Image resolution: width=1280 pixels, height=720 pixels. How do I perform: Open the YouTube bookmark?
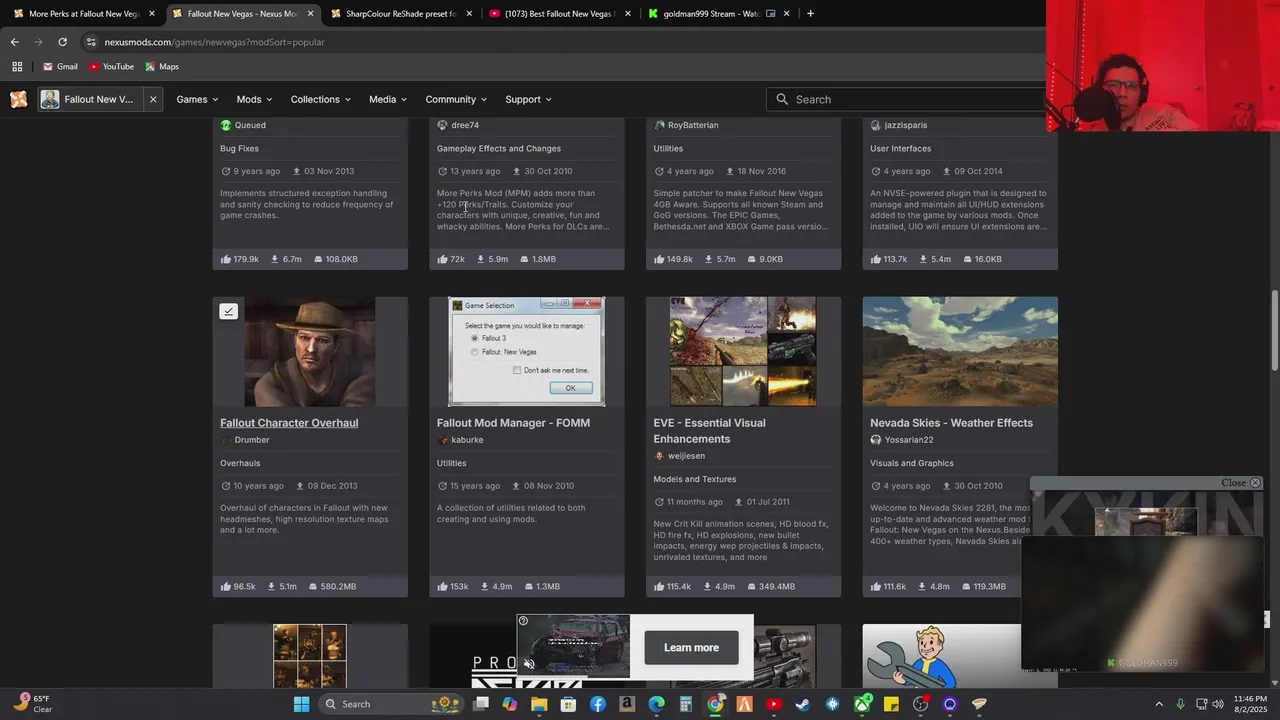coord(111,67)
